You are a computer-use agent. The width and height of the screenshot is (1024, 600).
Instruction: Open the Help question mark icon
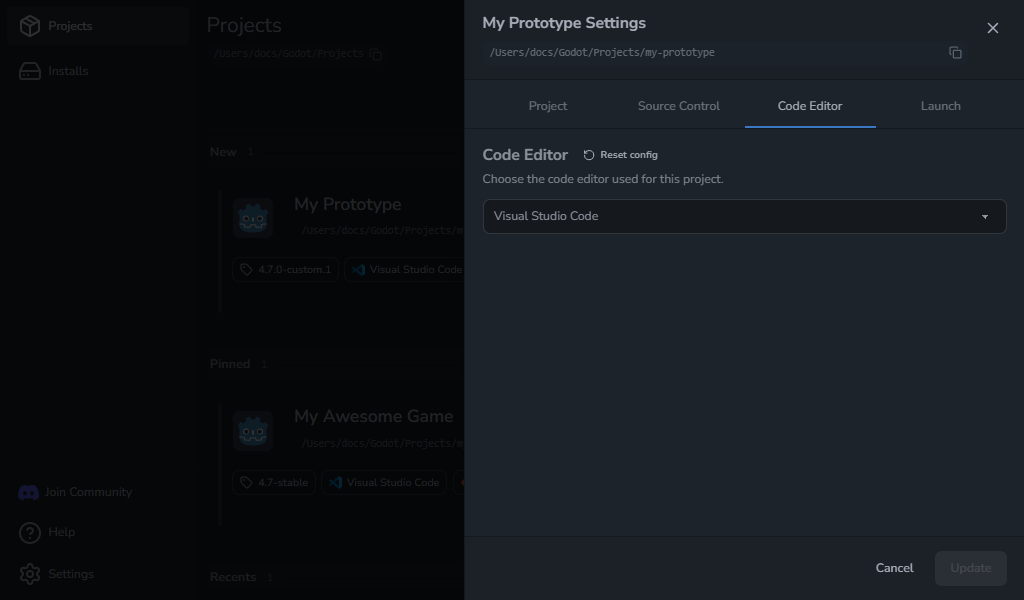(29, 533)
